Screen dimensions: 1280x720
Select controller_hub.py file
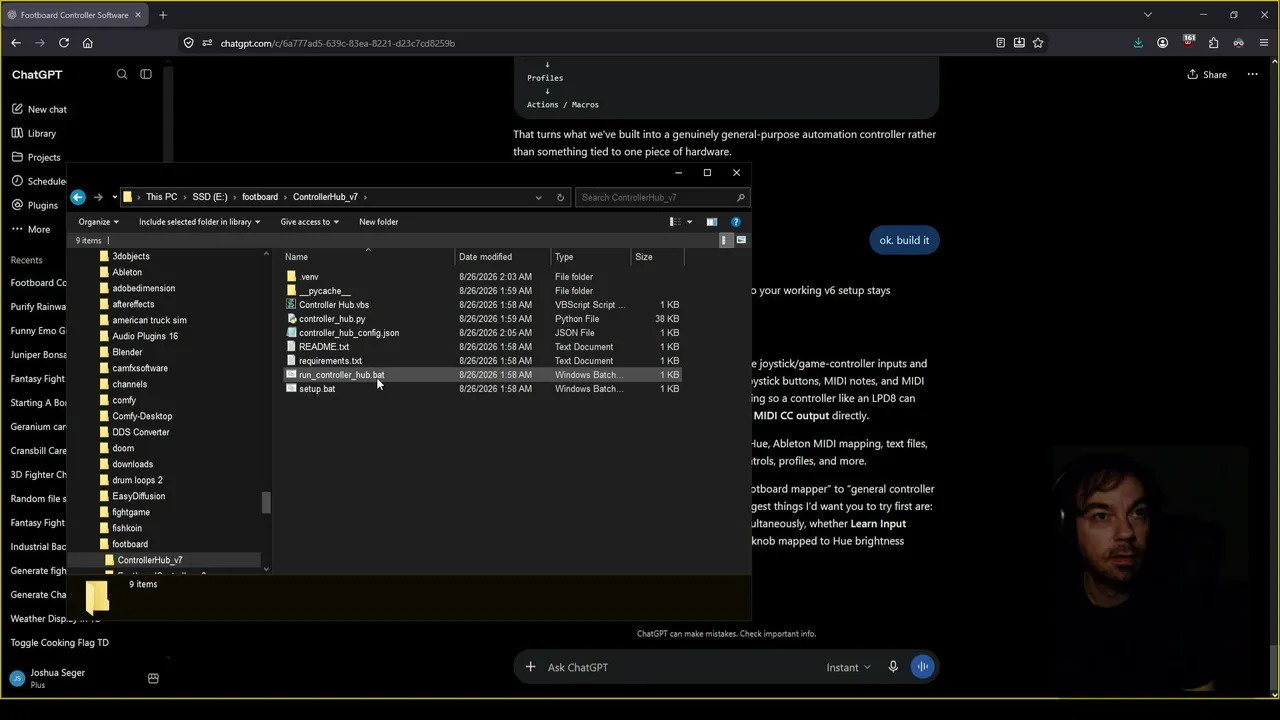(332, 319)
